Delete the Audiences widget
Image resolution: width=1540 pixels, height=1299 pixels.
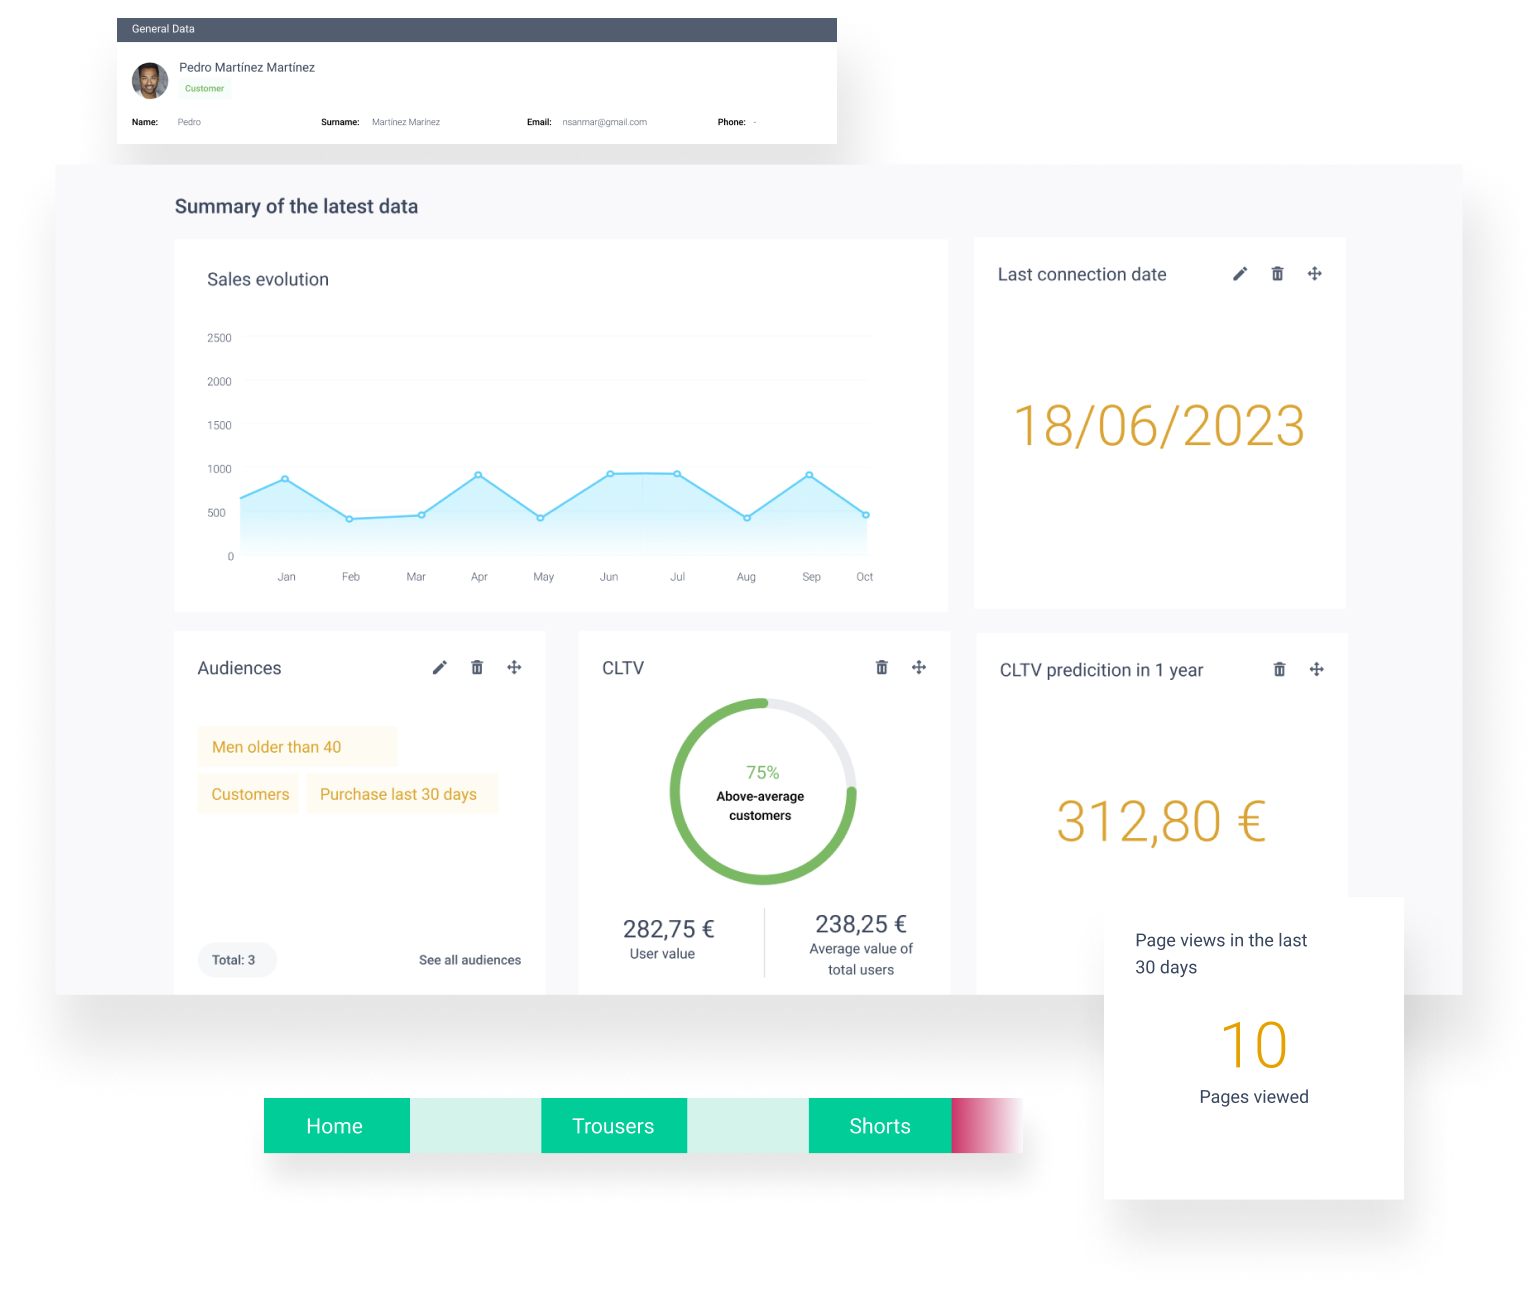pos(477,668)
